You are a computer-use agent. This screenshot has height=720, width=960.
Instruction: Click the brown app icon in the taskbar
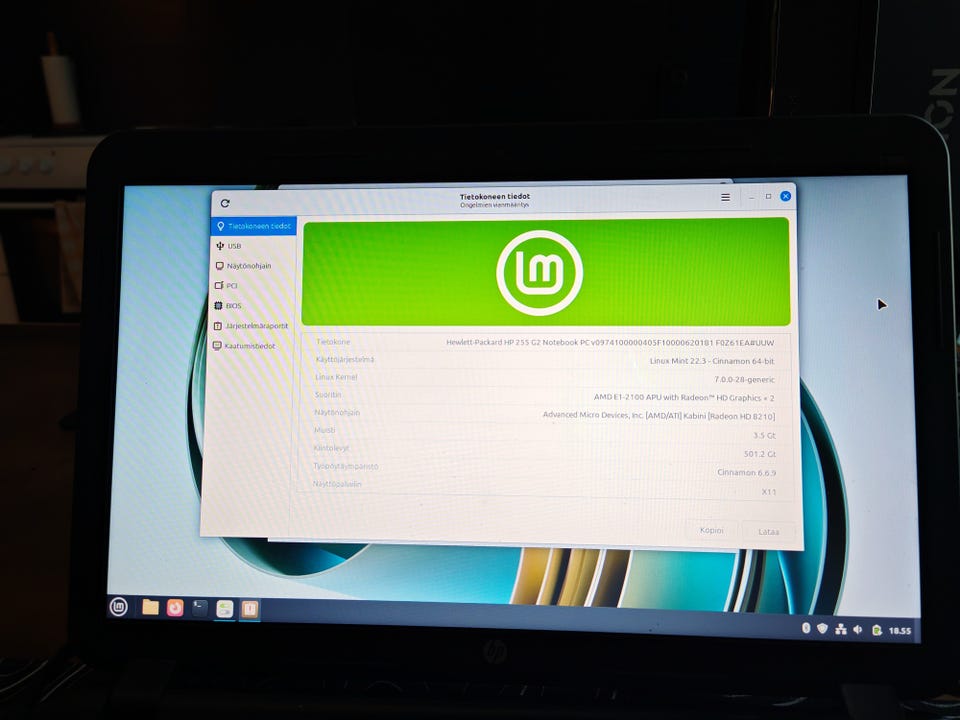pos(249,610)
